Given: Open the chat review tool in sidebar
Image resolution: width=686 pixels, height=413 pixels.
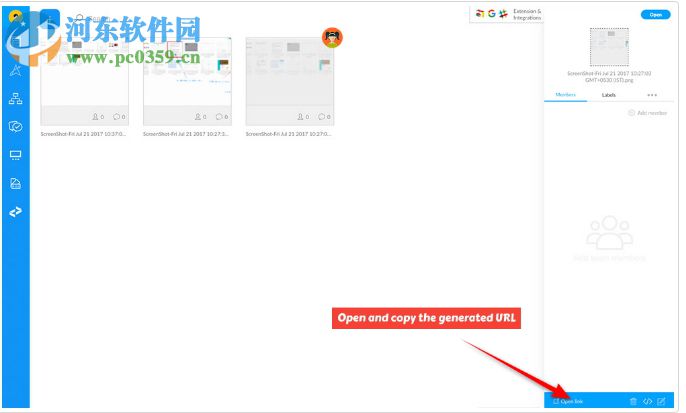Looking at the screenshot, I should click(x=15, y=127).
